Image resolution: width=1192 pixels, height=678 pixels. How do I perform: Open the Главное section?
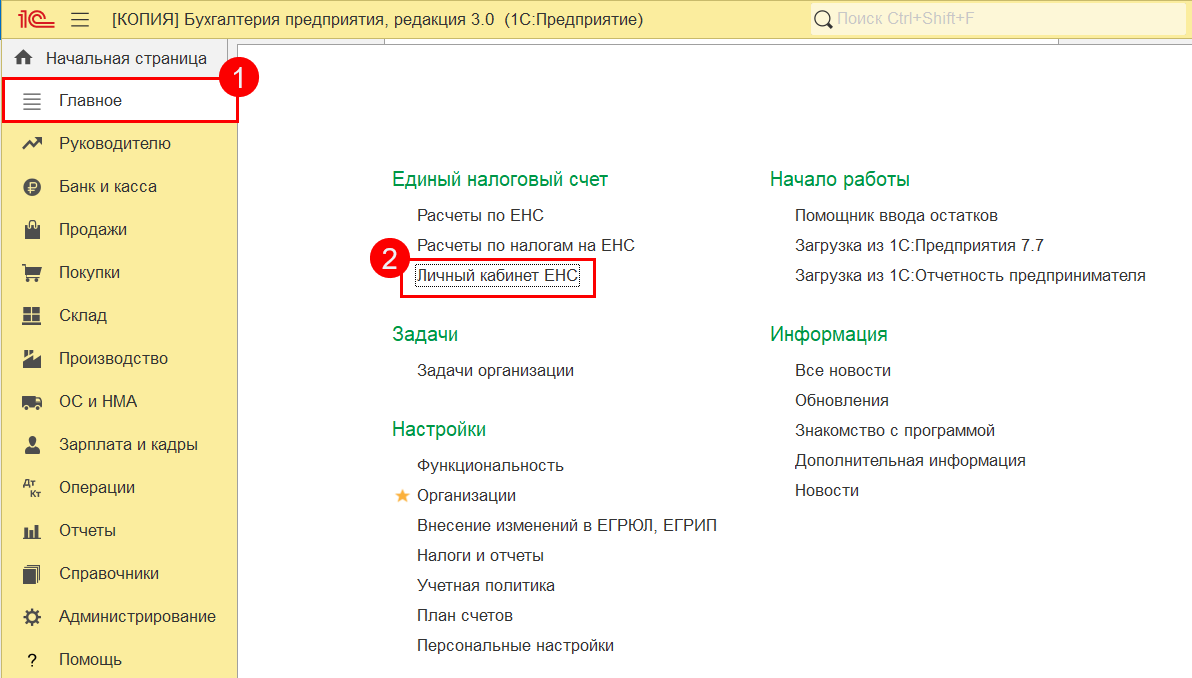120,100
